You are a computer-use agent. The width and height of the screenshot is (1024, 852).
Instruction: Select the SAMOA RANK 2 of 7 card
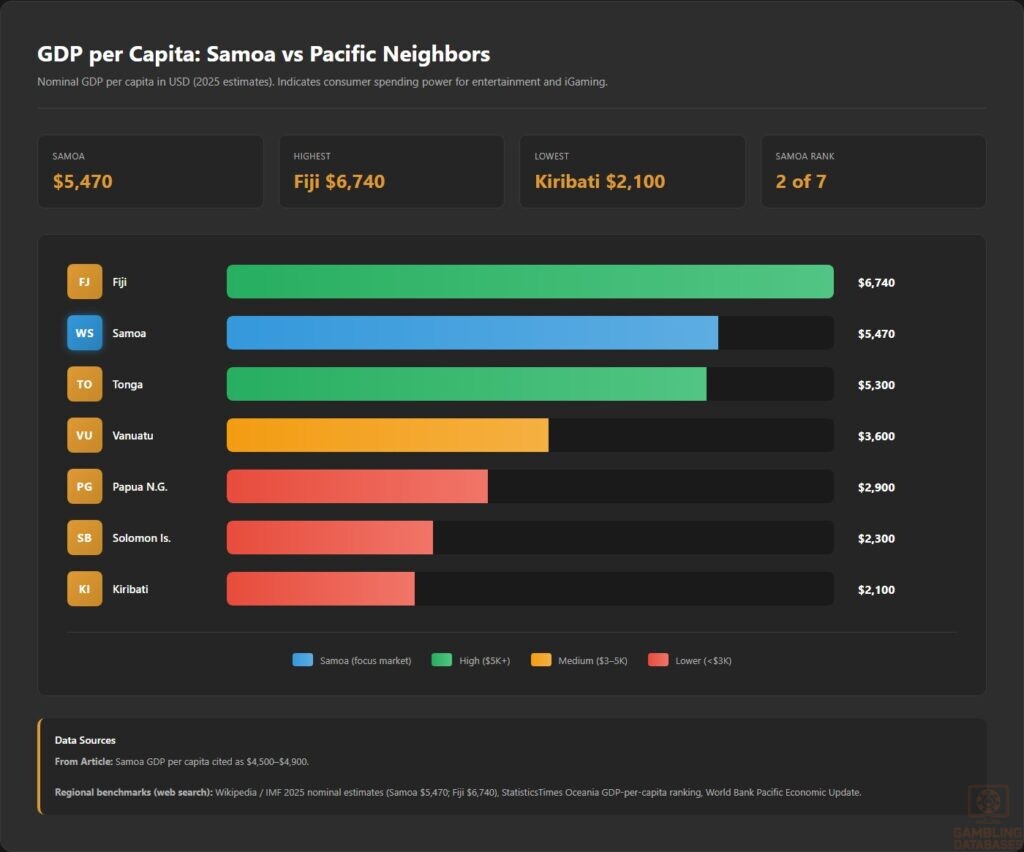point(873,172)
